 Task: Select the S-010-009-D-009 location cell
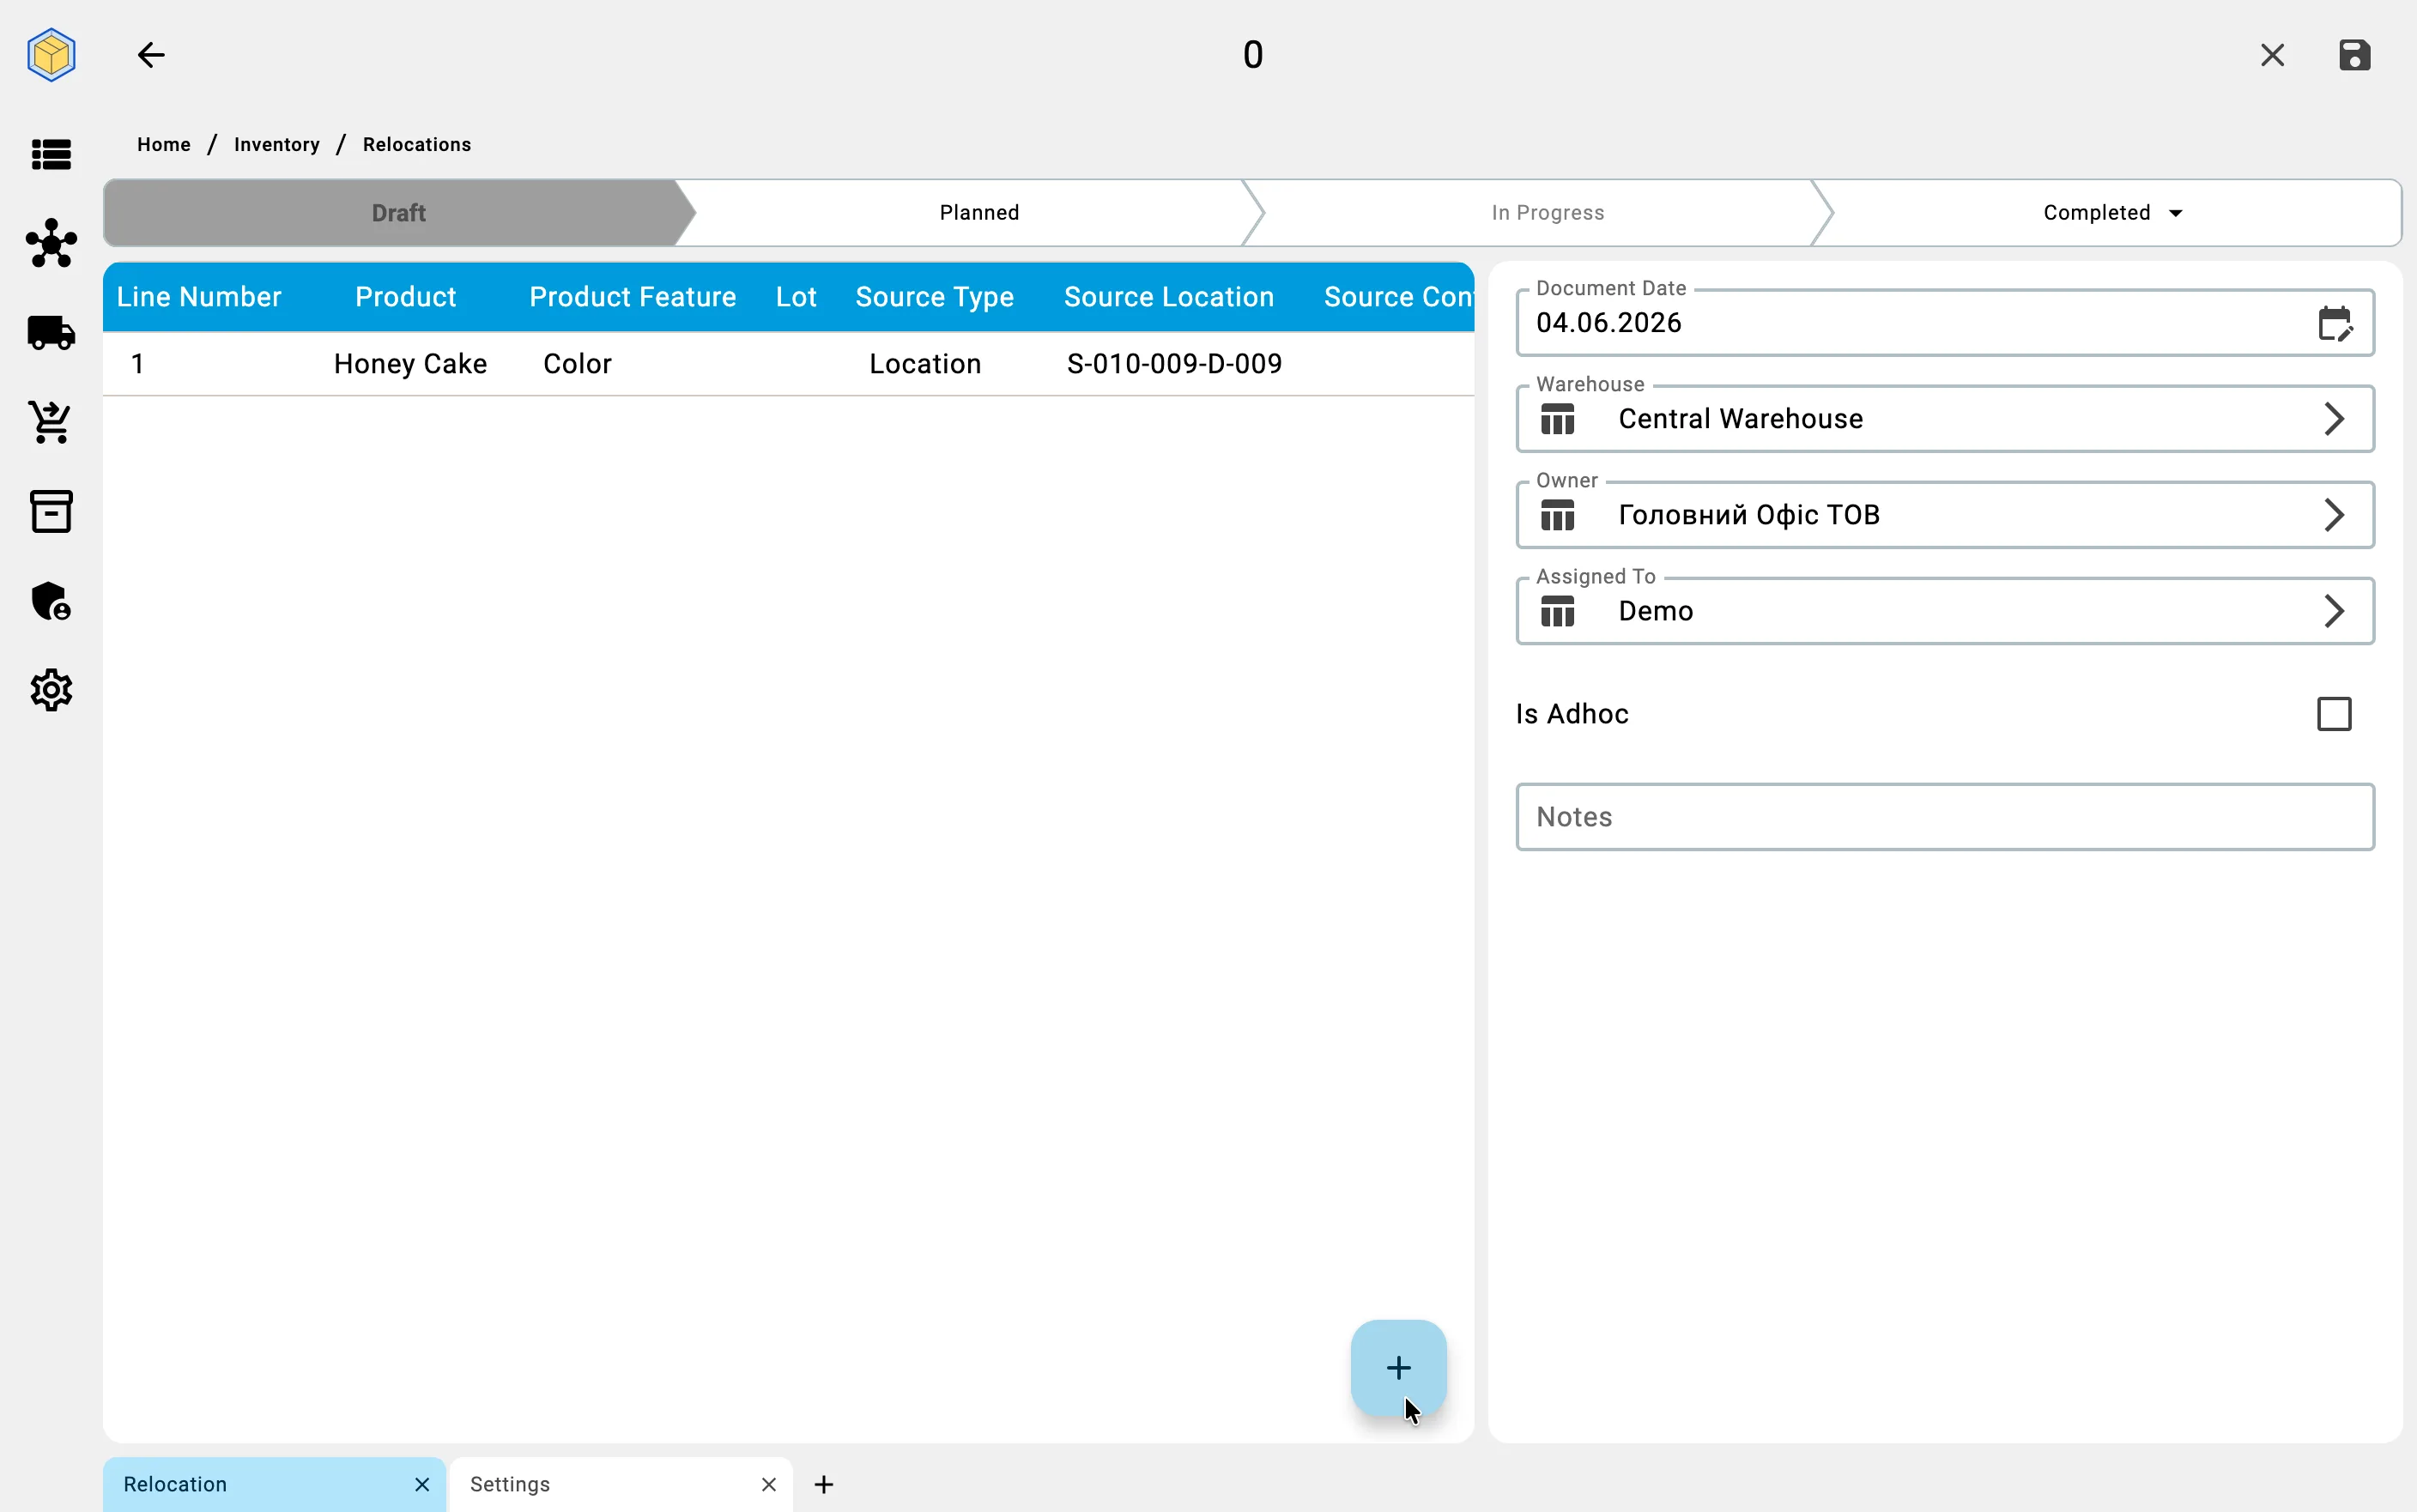pyautogui.click(x=1174, y=364)
